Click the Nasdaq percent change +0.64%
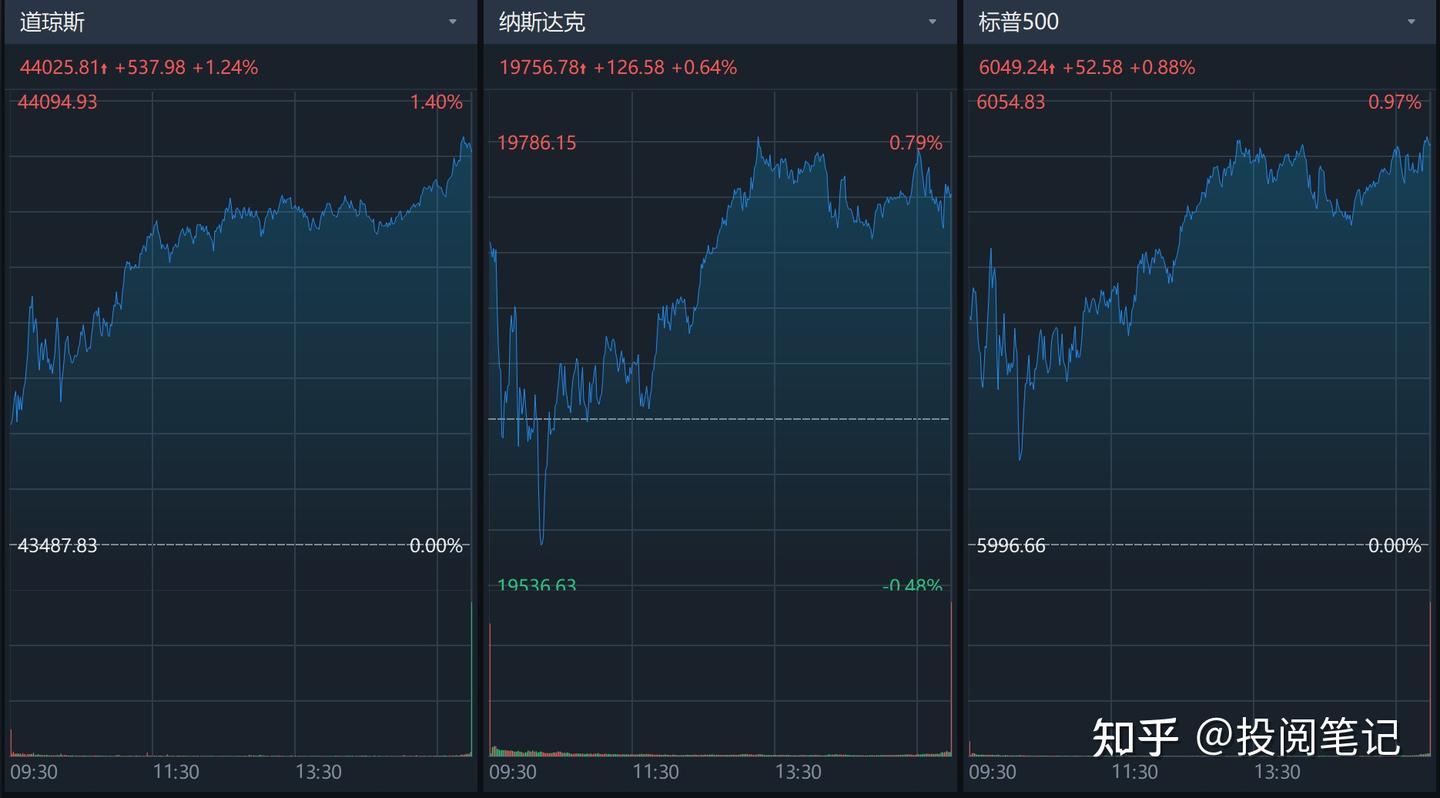The width and height of the screenshot is (1440, 798). tap(704, 68)
